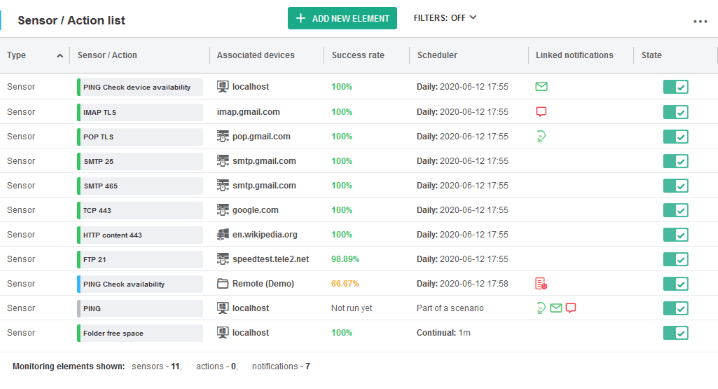Click the red message notification icon for IMAP TLS
The height and width of the screenshot is (389, 718).
coord(541,112)
